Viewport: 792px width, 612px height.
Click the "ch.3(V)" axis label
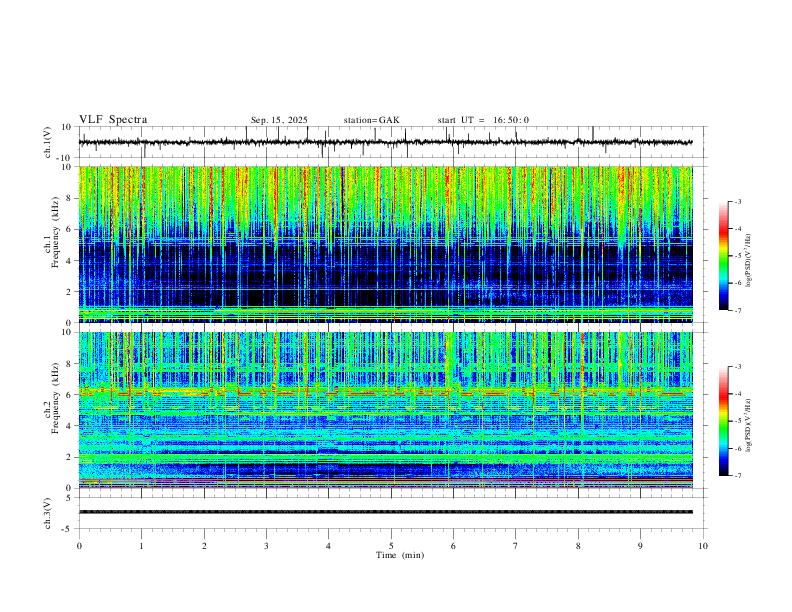(x=48, y=513)
